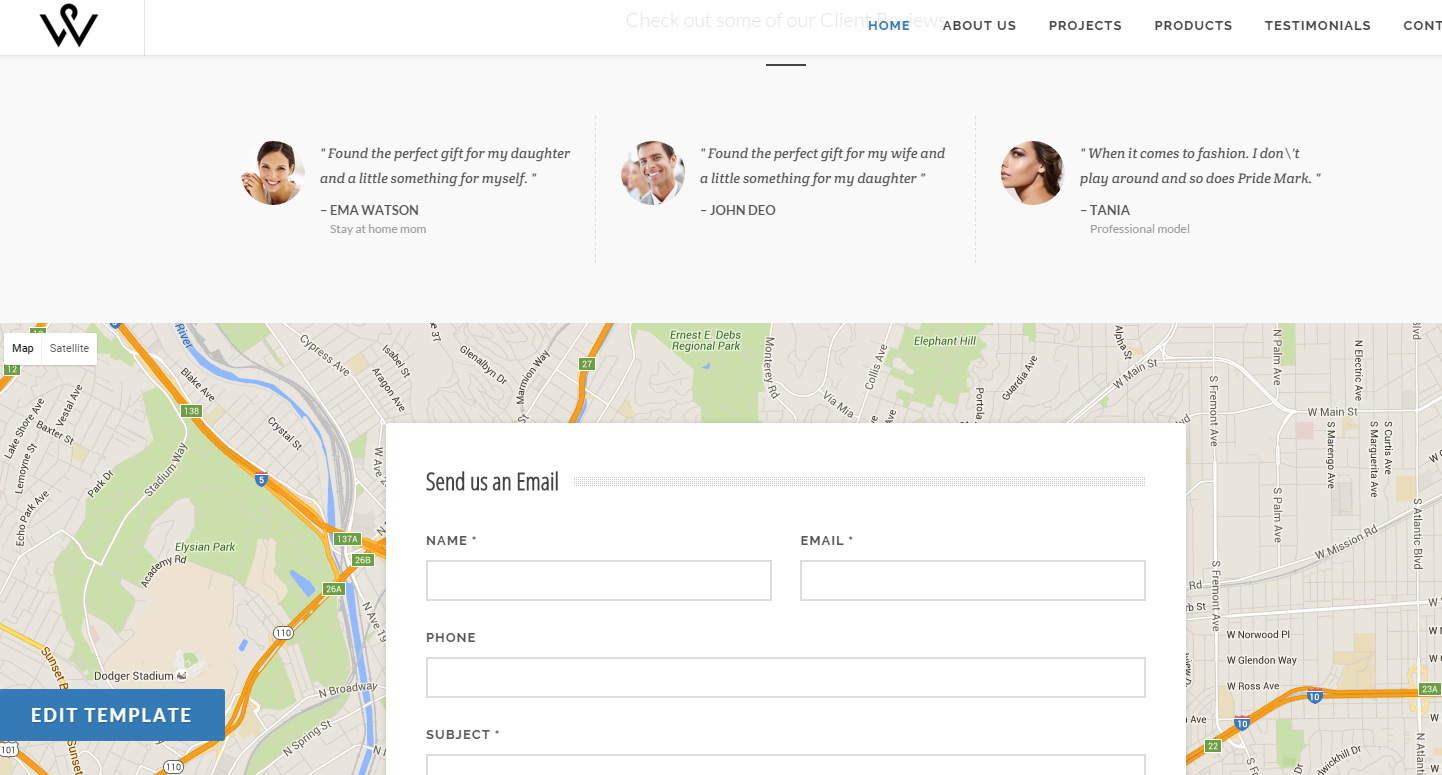View the PRODUCTS page
Viewport: 1442px width, 775px height.
pyautogui.click(x=1193, y=25)
